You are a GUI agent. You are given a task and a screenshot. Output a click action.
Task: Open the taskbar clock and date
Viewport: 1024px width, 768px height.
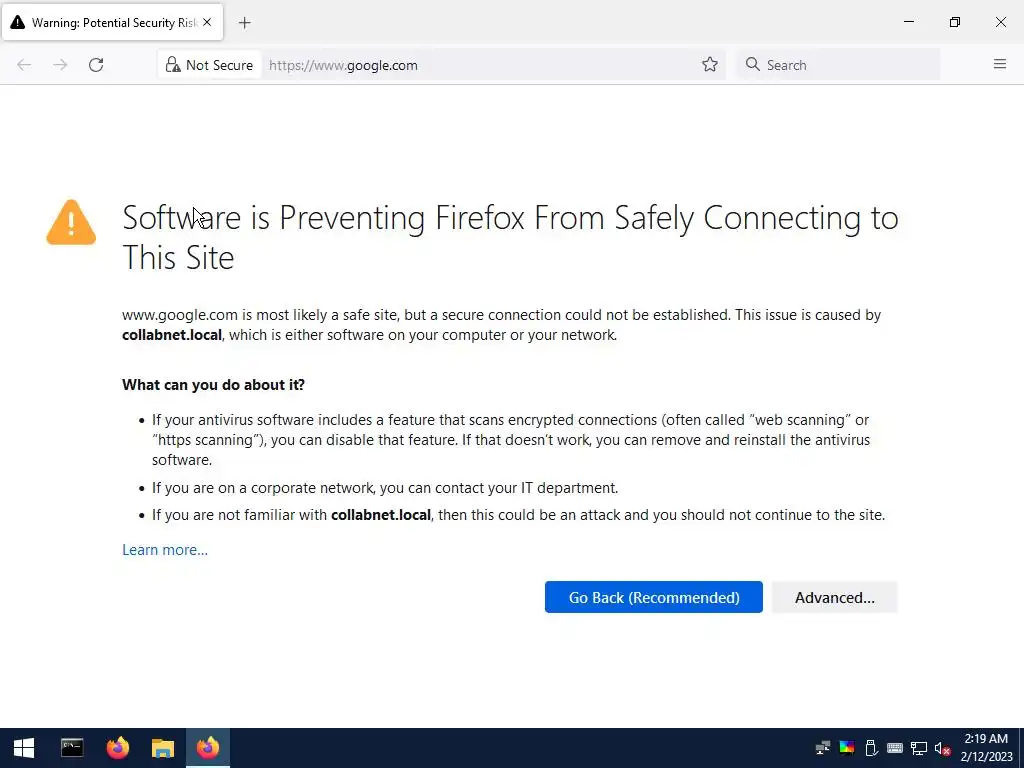986,748
